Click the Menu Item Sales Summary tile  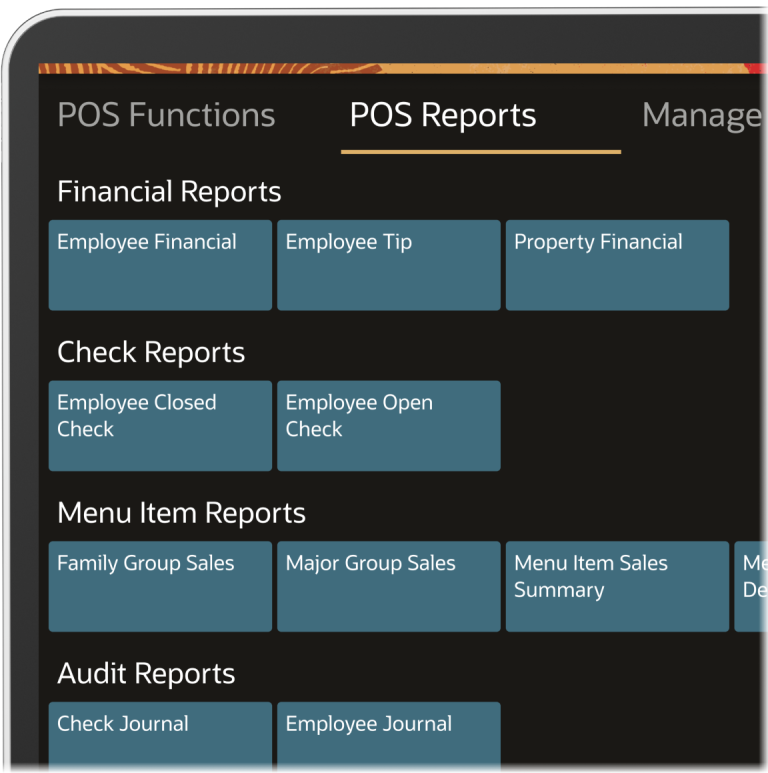pos(617,586)
